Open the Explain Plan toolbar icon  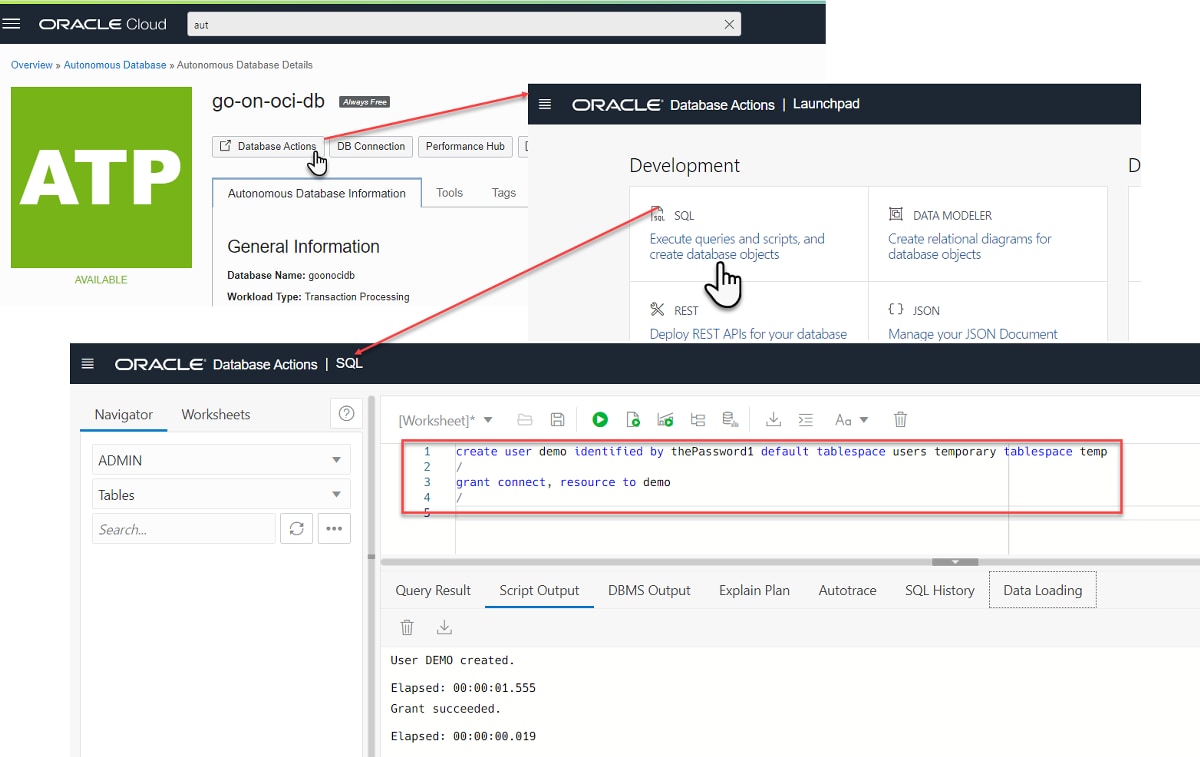[x=698, y=419]
